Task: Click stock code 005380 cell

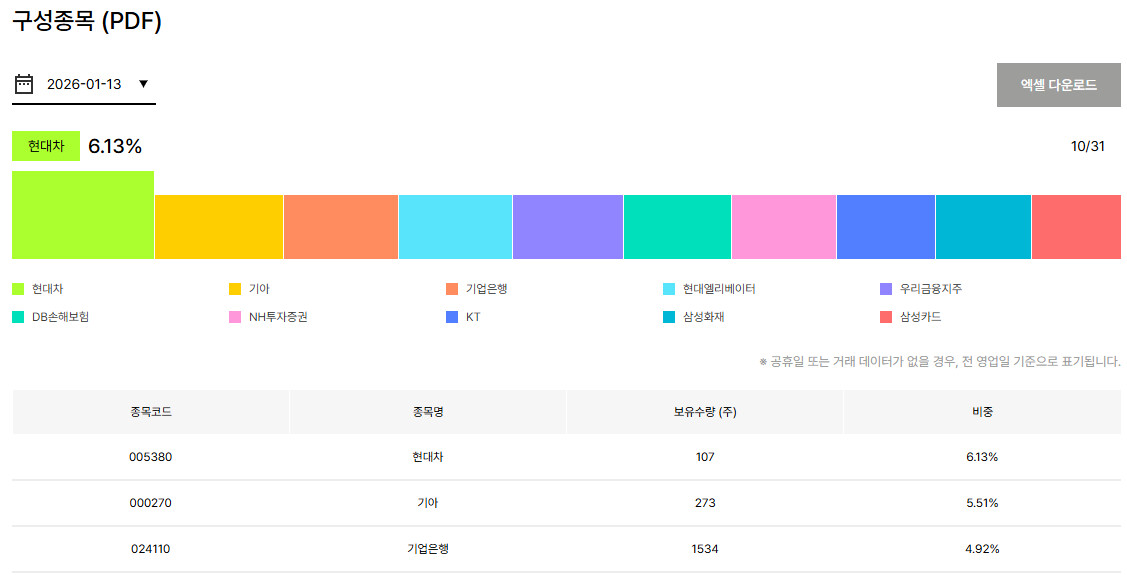Action: pyautogui.click(x=150, y=457)
